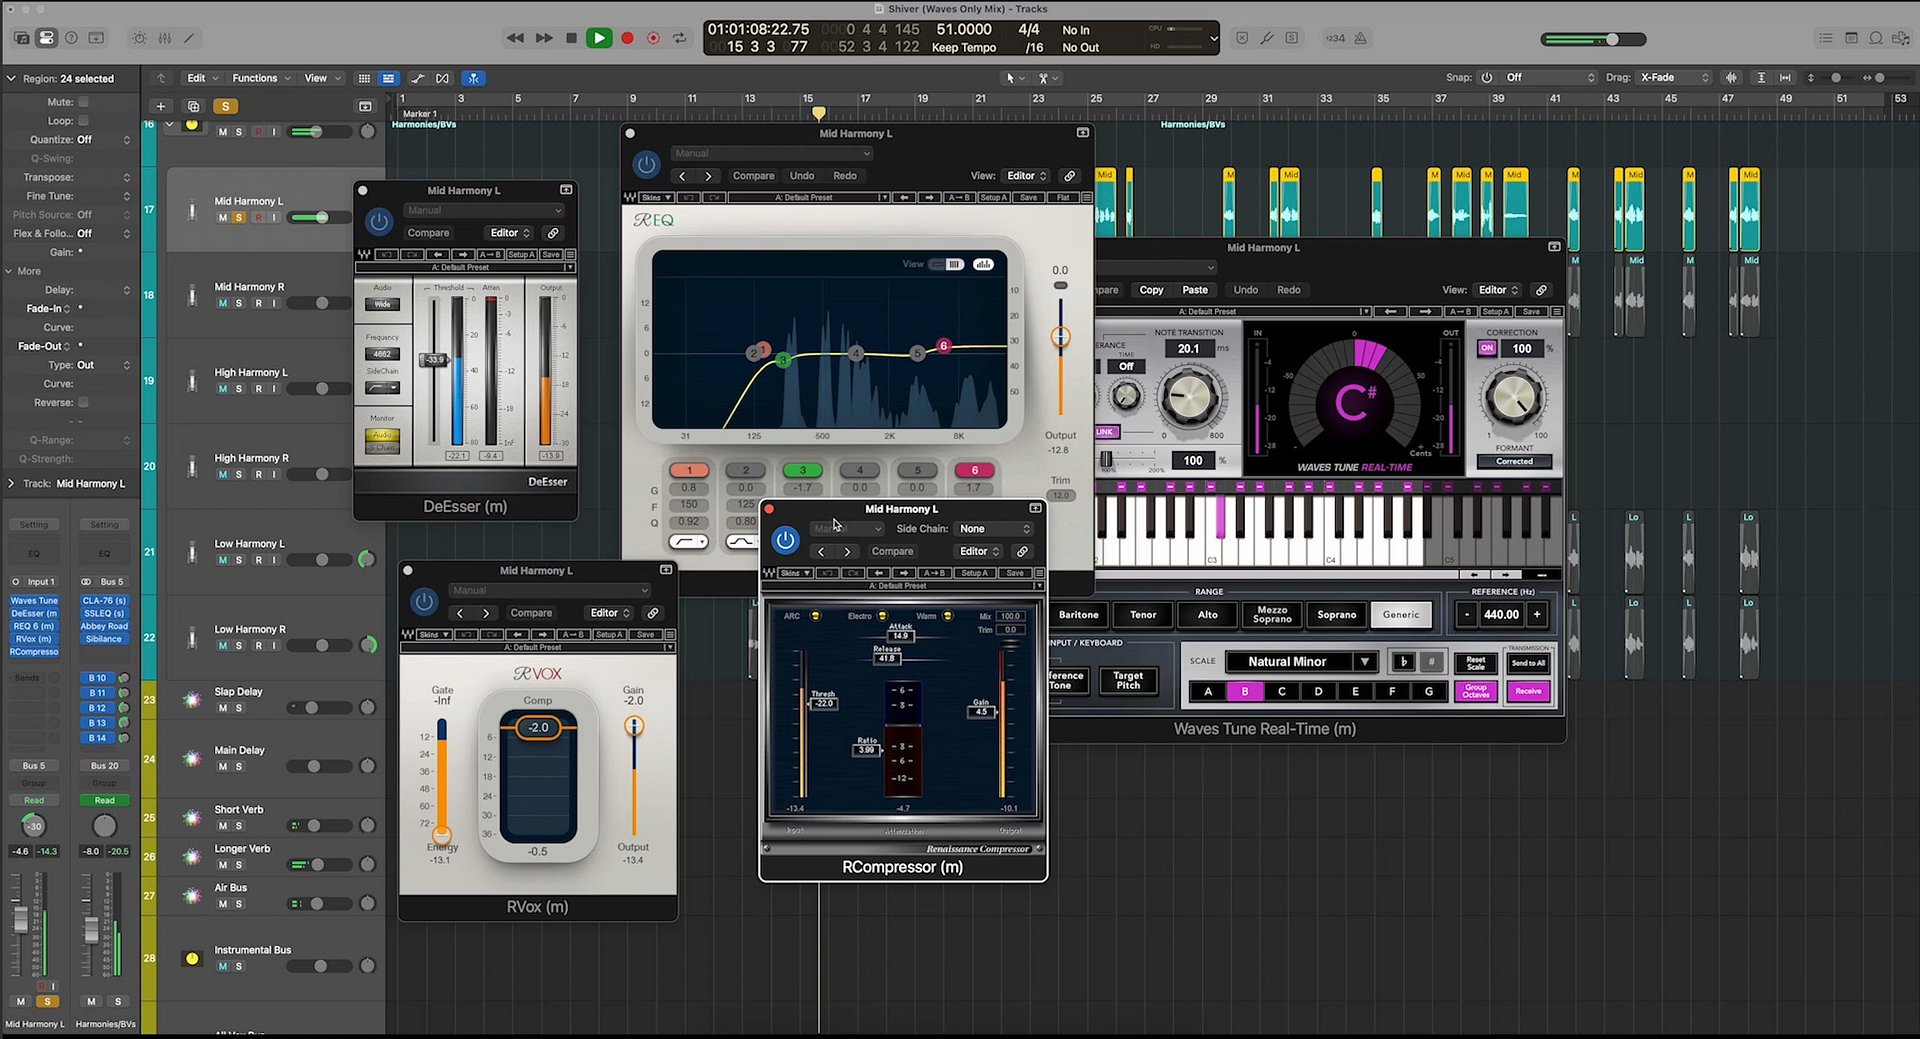Open the Edit menu in tracks area
This screenshot has height=1039, width=1920.
point(201,78)
